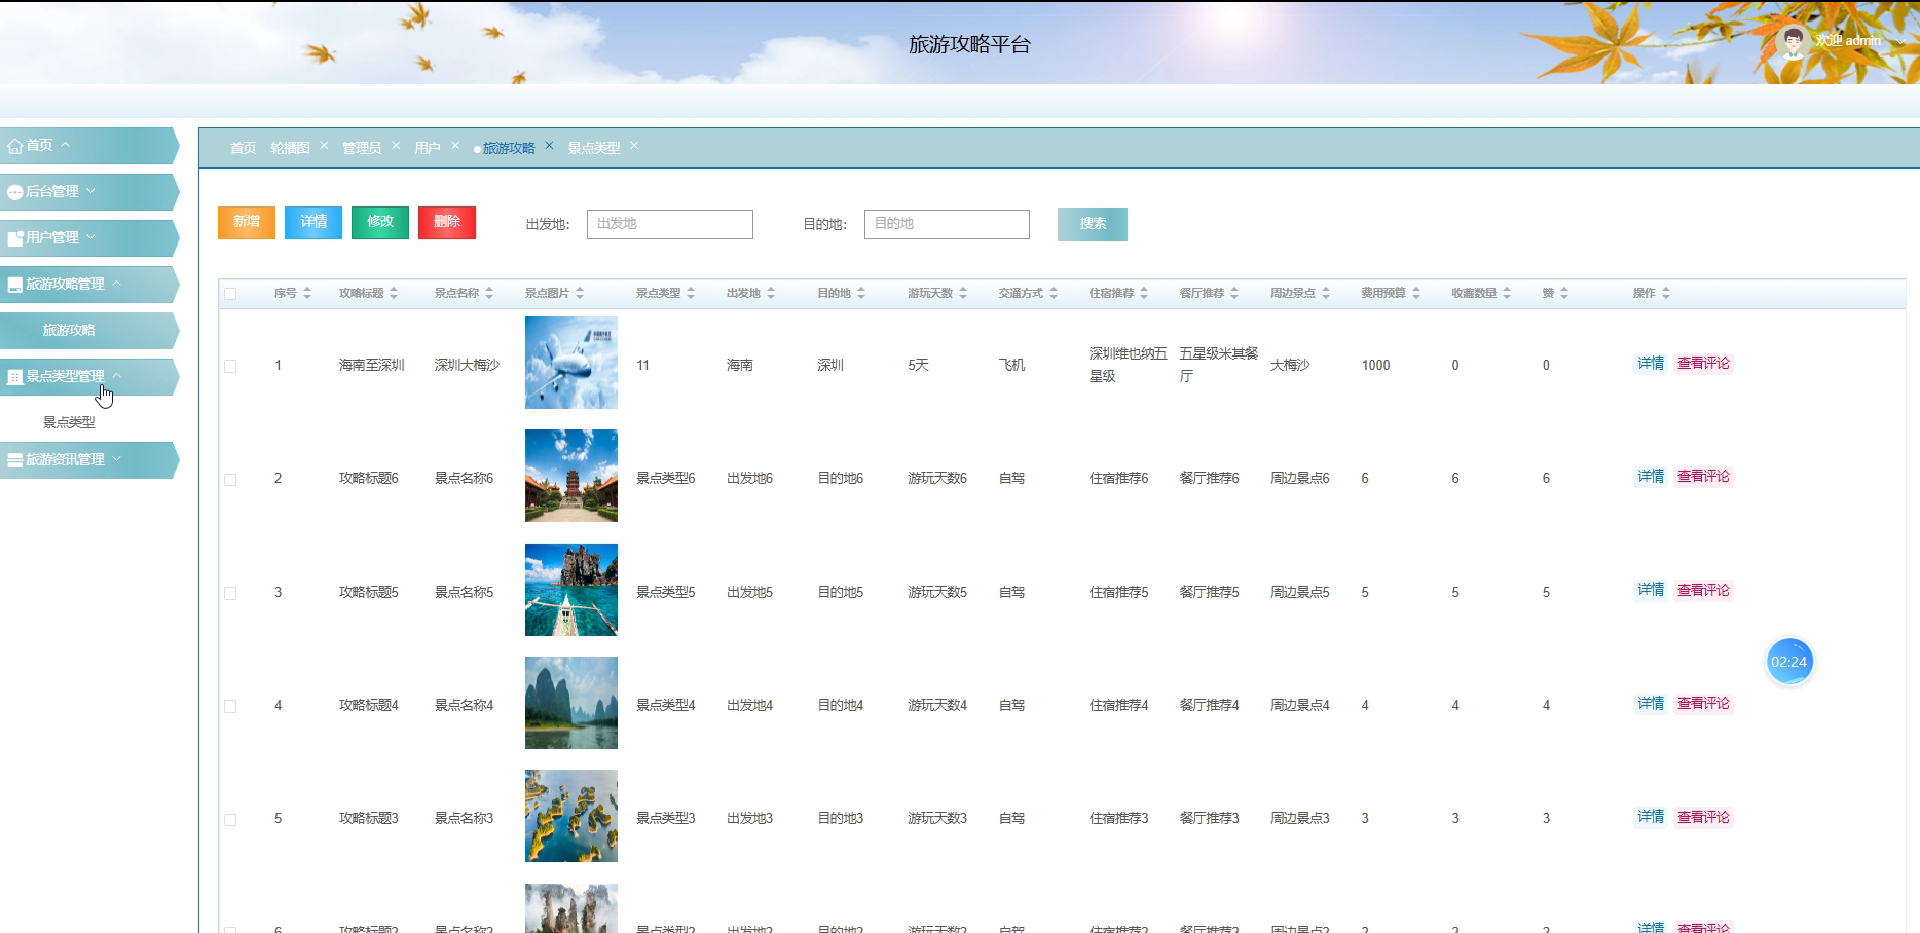The image size is (1920, 933).
Task: Focus the 目的地 search field
Action: 947,224
